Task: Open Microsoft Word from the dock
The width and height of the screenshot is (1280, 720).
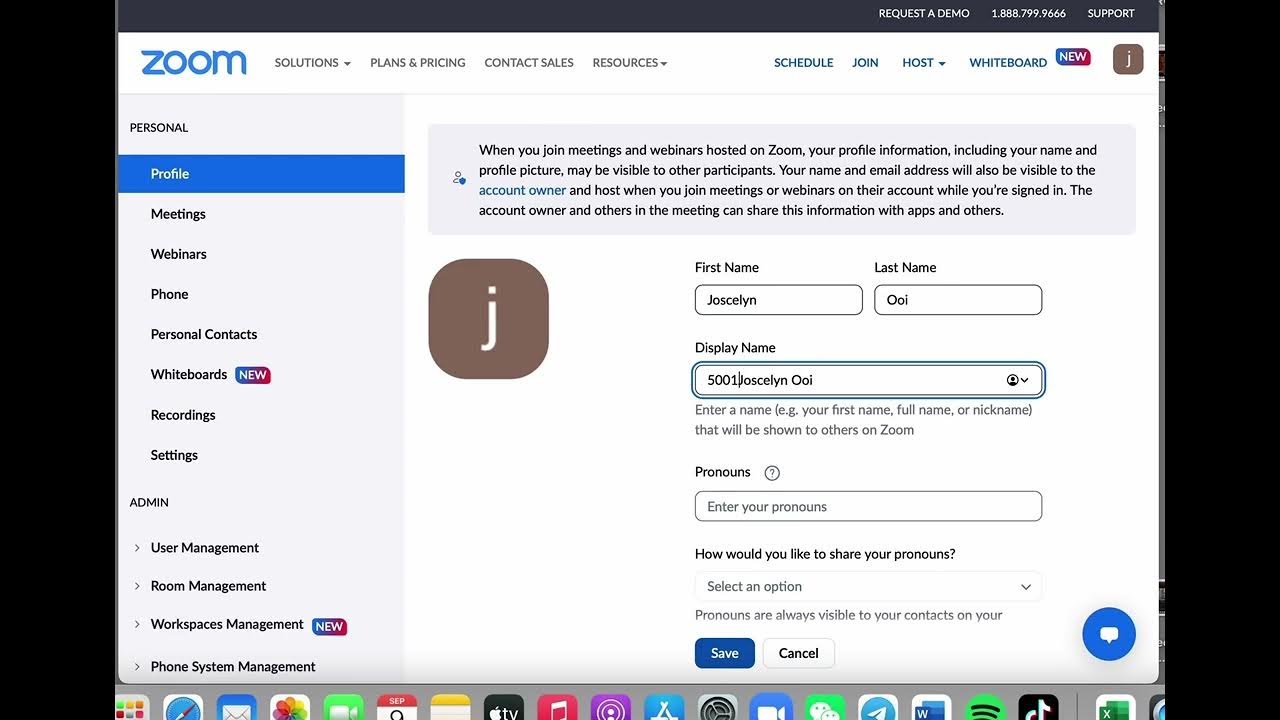Action: [x=930, y=708]
